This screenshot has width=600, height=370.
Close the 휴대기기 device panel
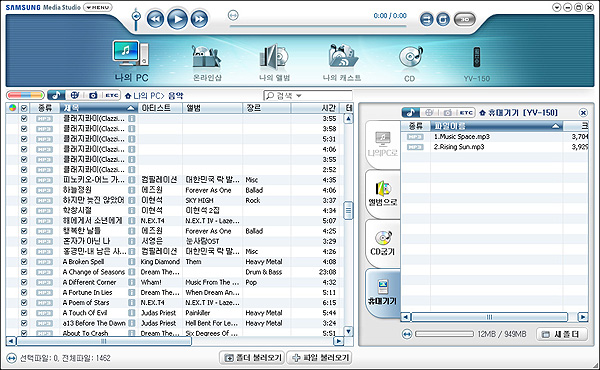[x=583, y=112]
